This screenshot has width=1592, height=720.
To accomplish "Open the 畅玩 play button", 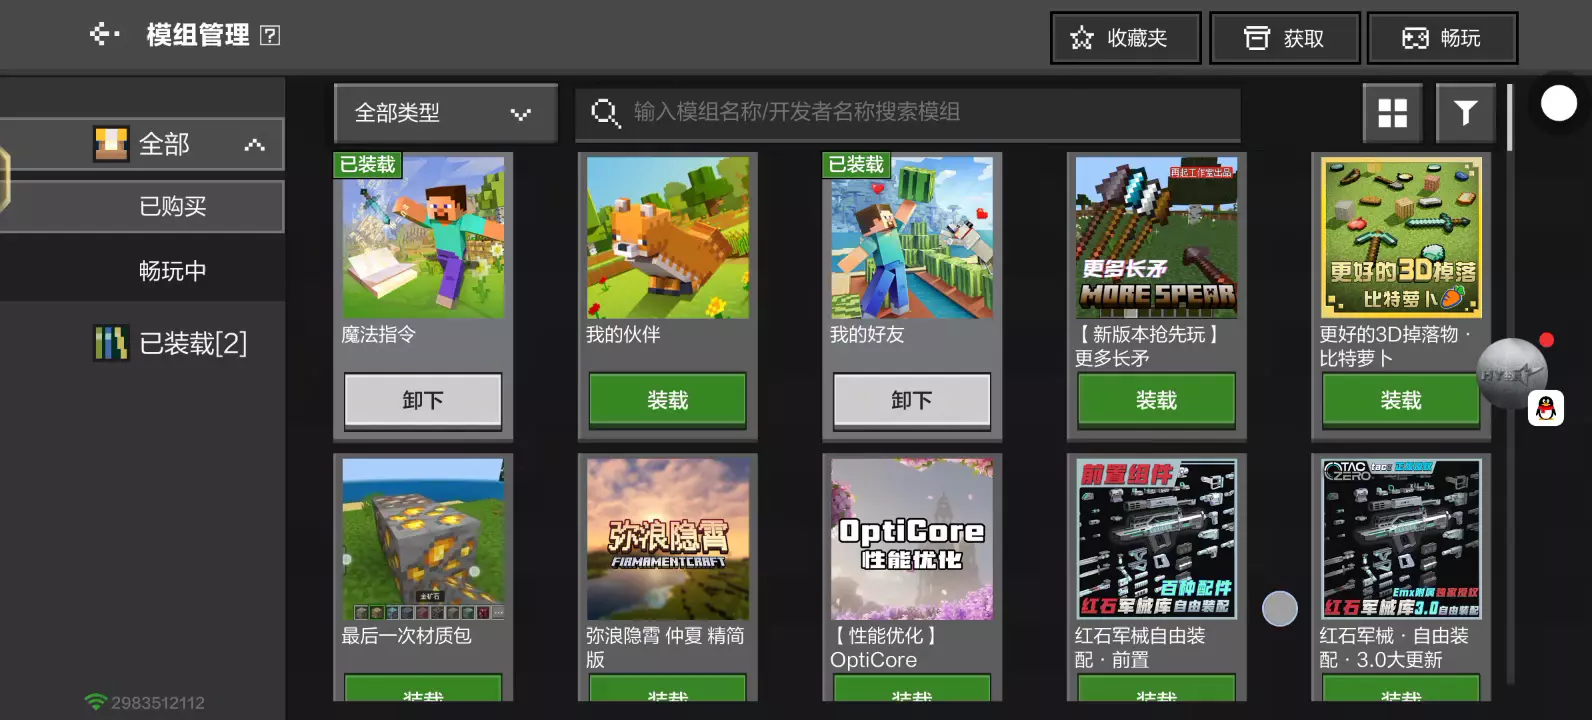I will (1442, 38).
